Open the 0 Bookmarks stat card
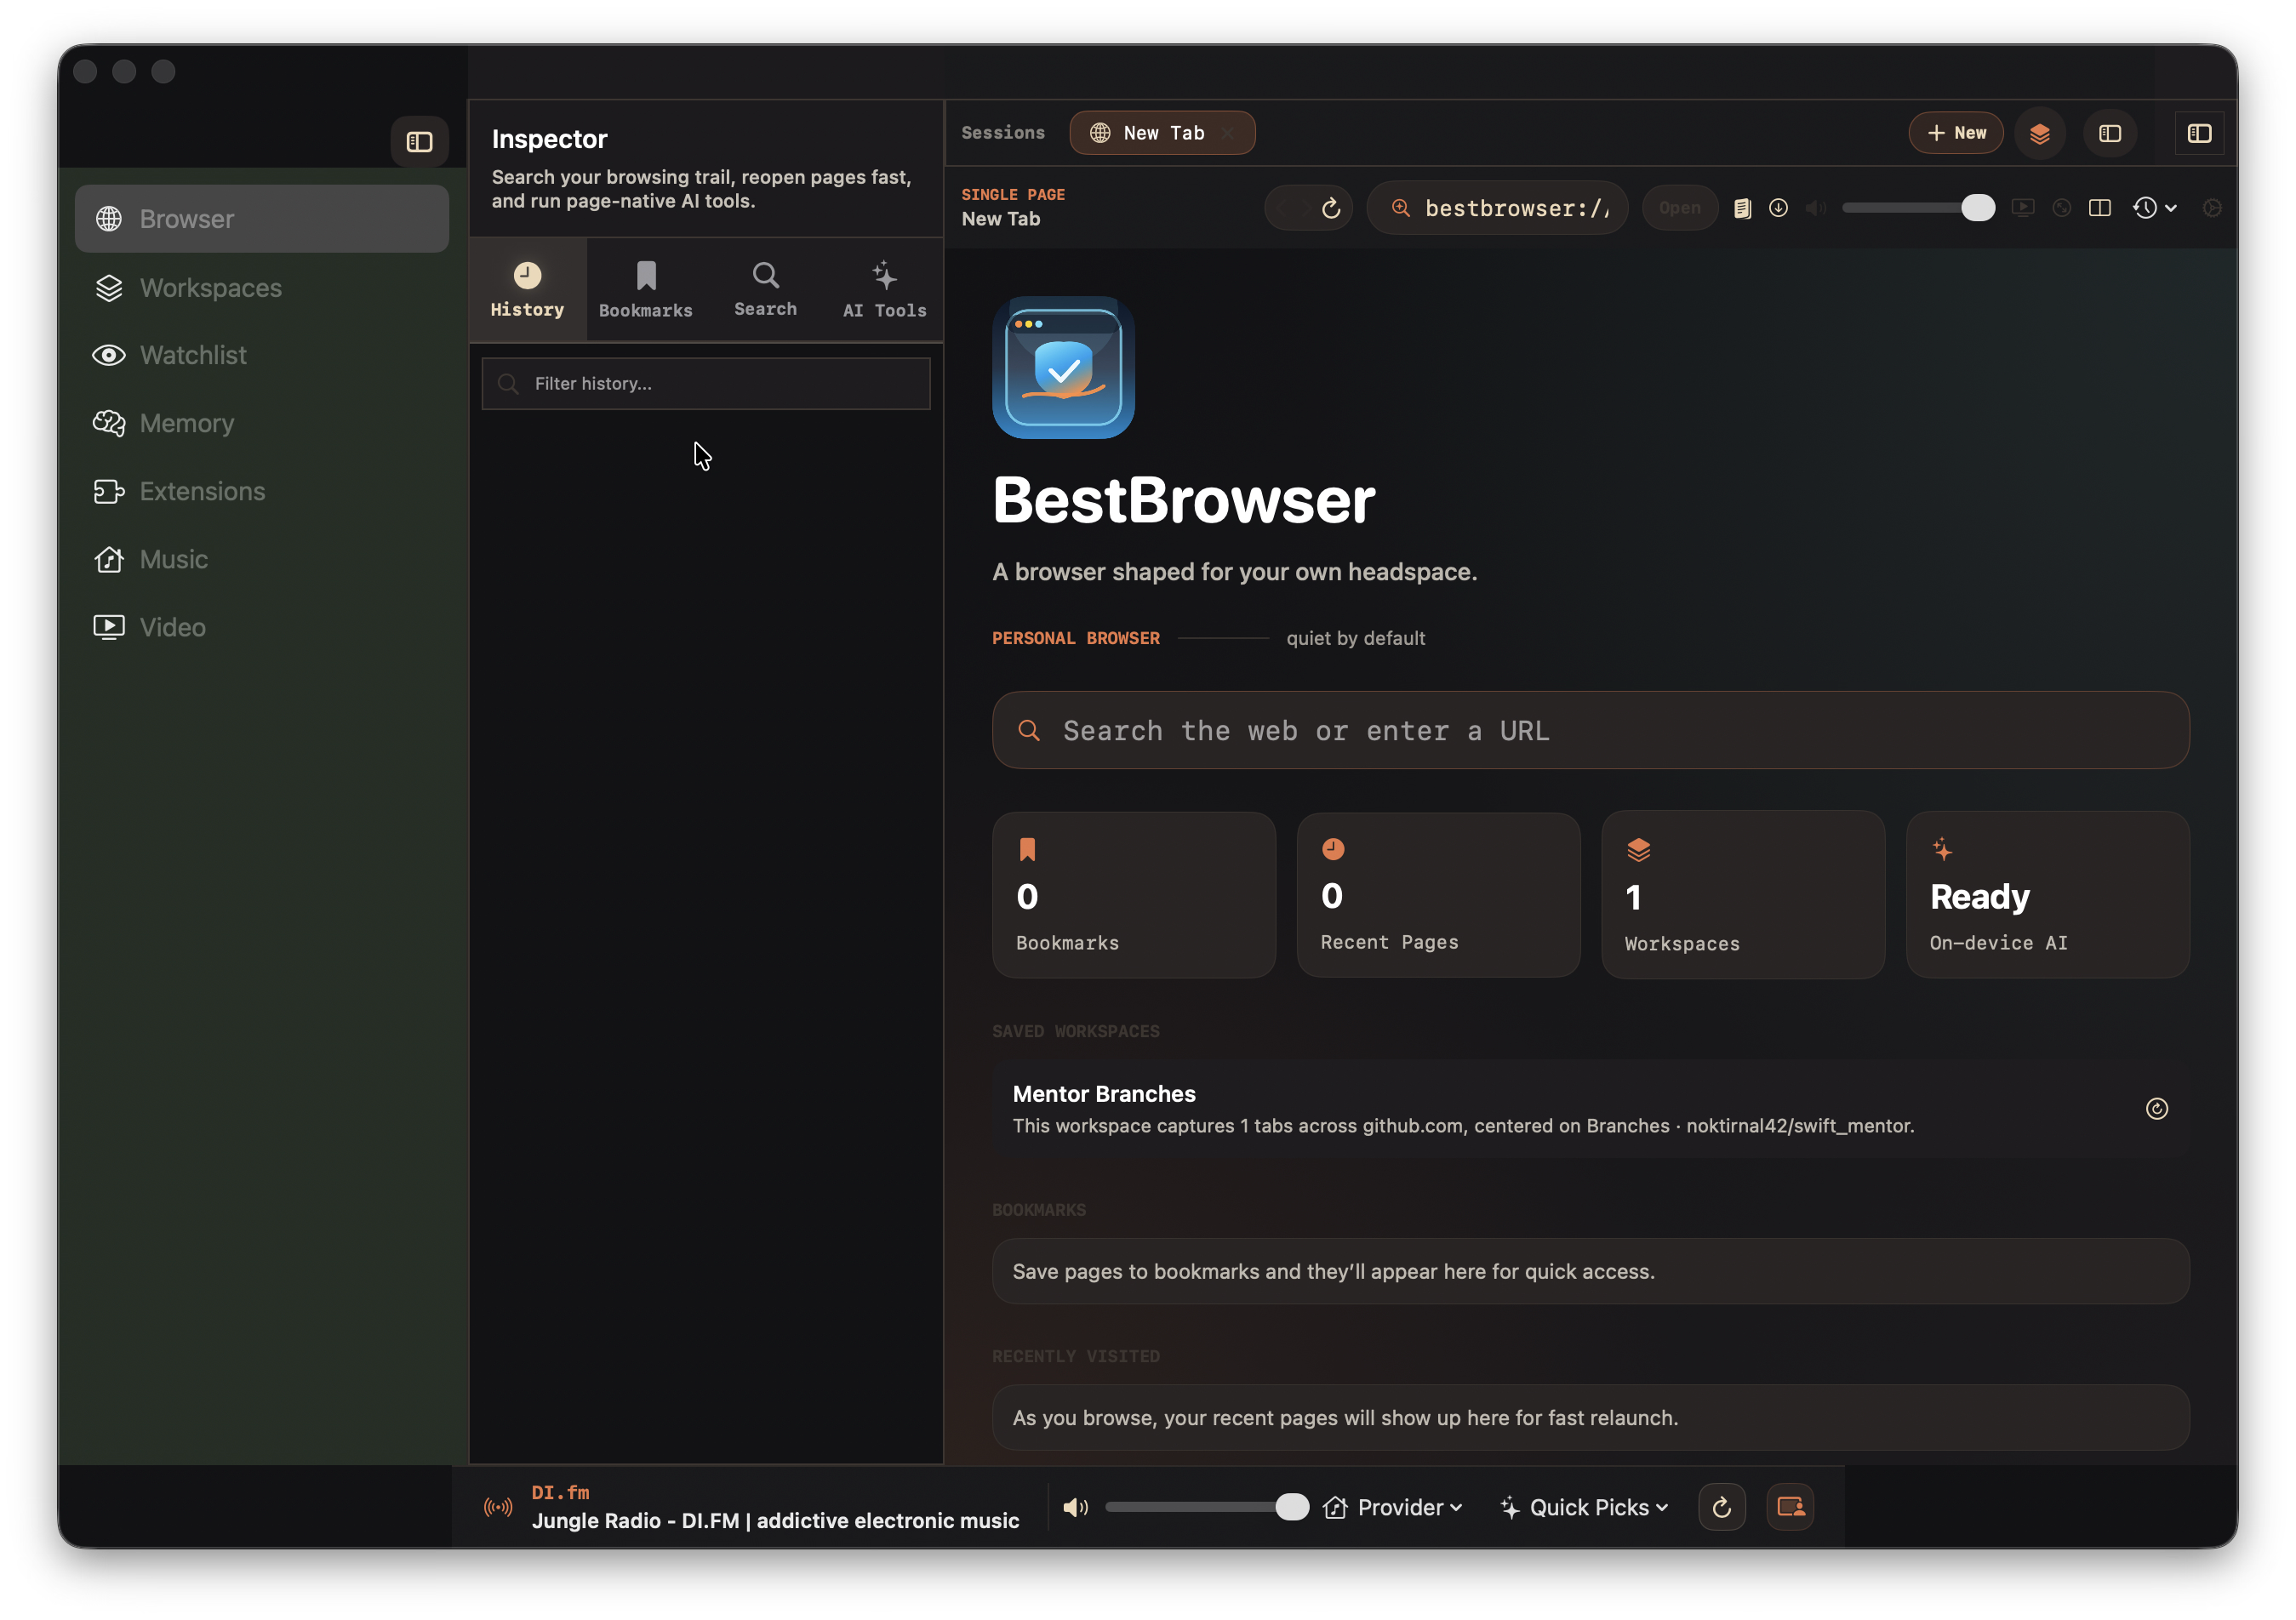2296x1620 pixels. pyautogui.click(x=1134, y=895)
